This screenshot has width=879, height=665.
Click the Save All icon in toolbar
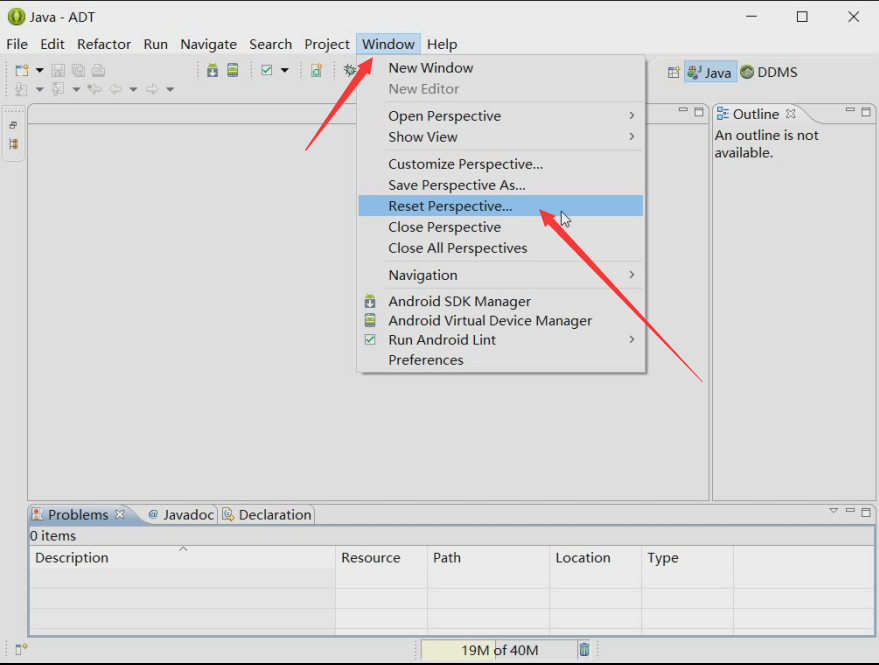[78, 71]
